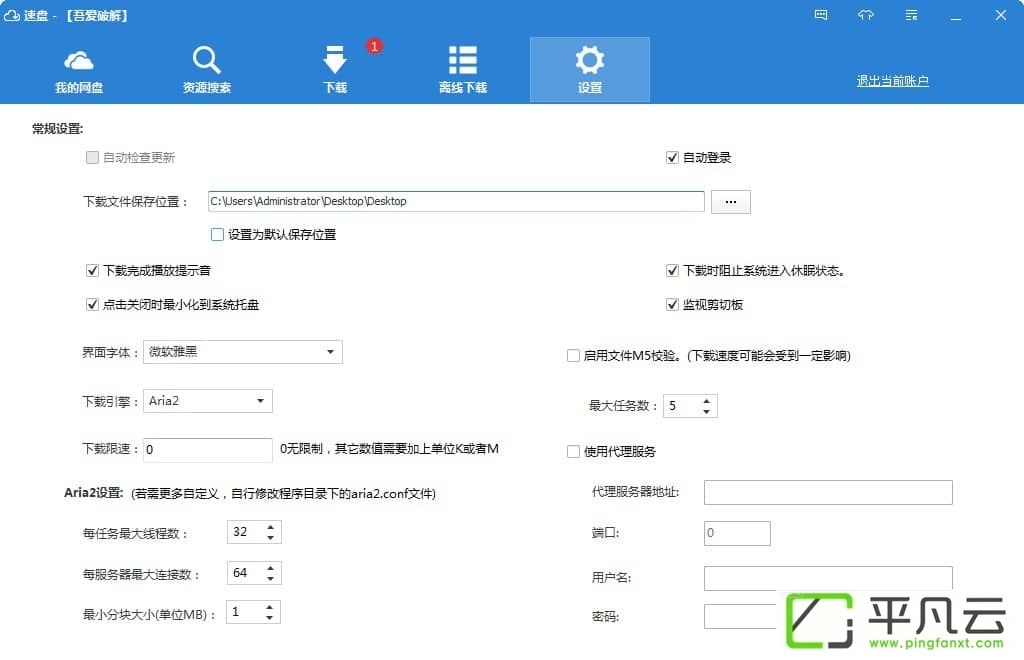Enable 启用文件M5校验 checkbox
The width and height of the screenshot is (1024, 660).
click(x=573, y=356)
